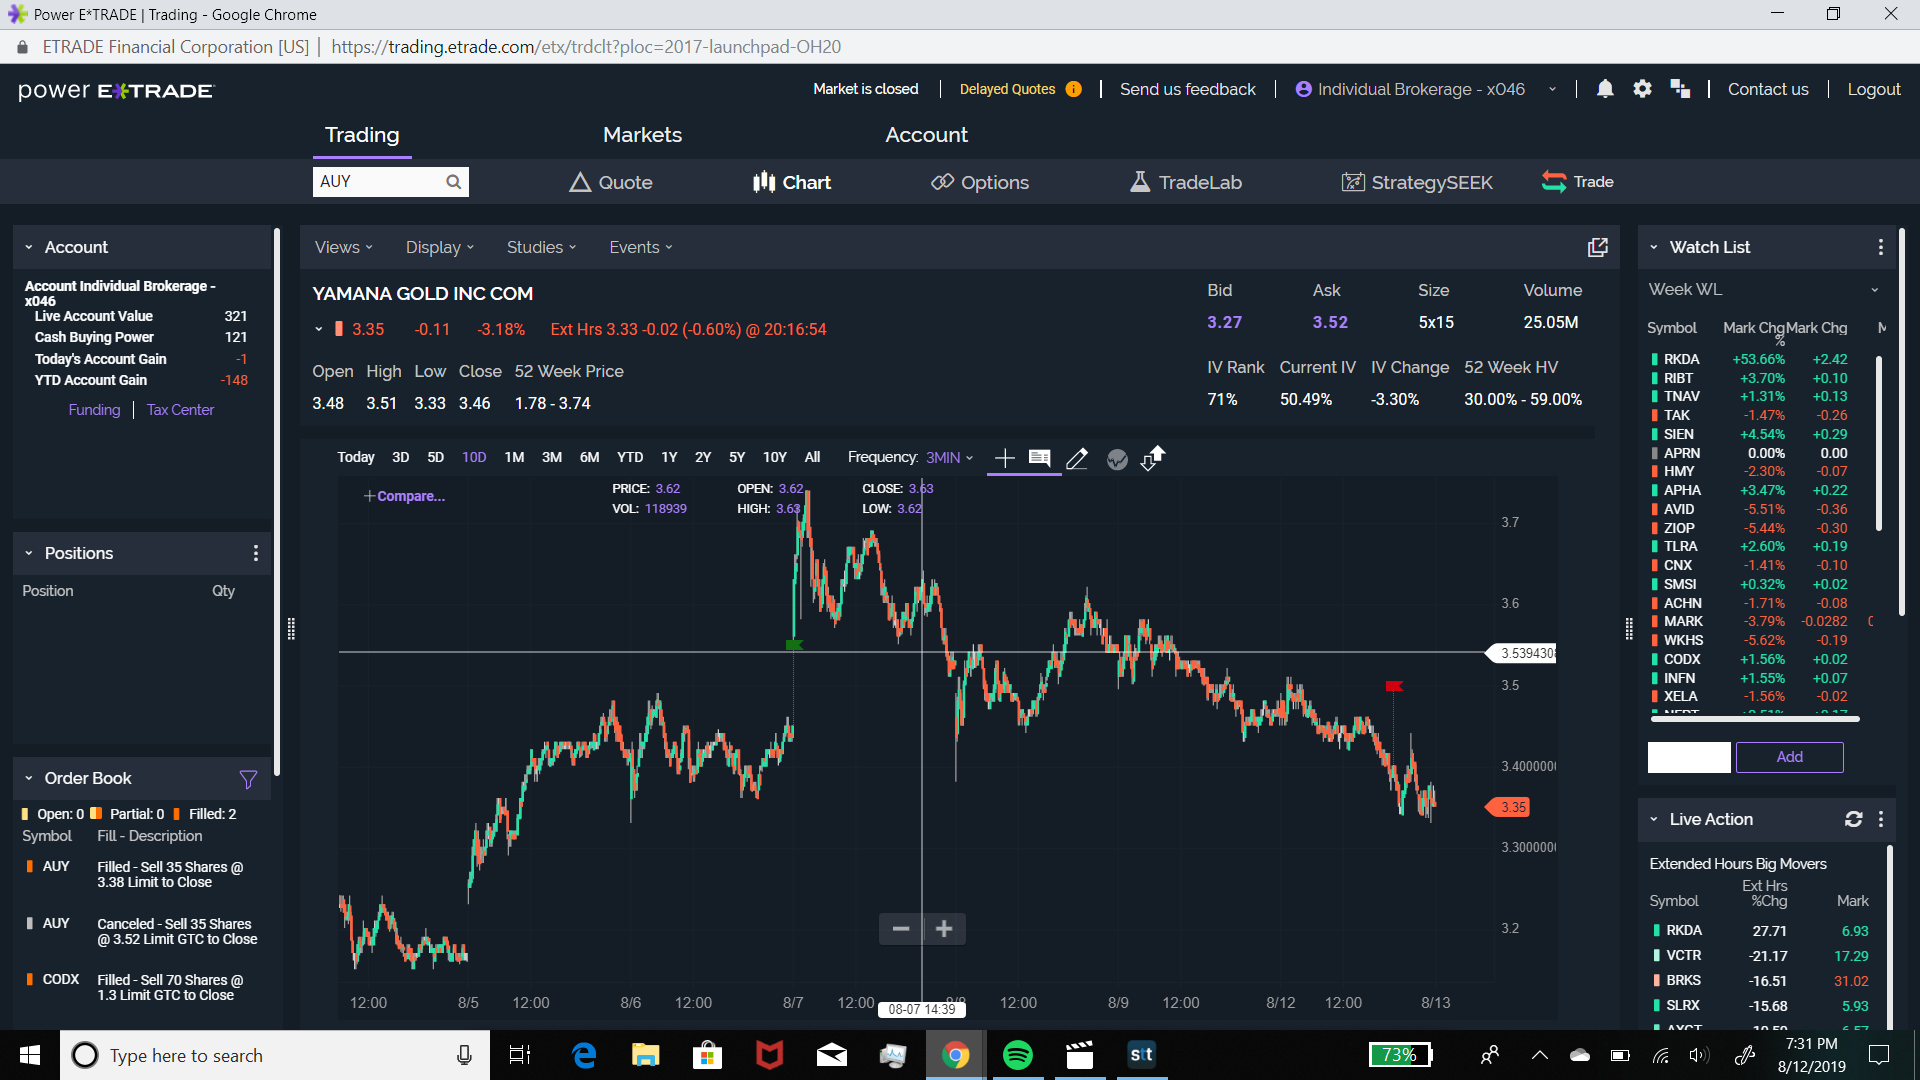The height and width of the screenshot is (1080, 1920).
Task: Open Positions panel options menu
Action: (256, 553)
